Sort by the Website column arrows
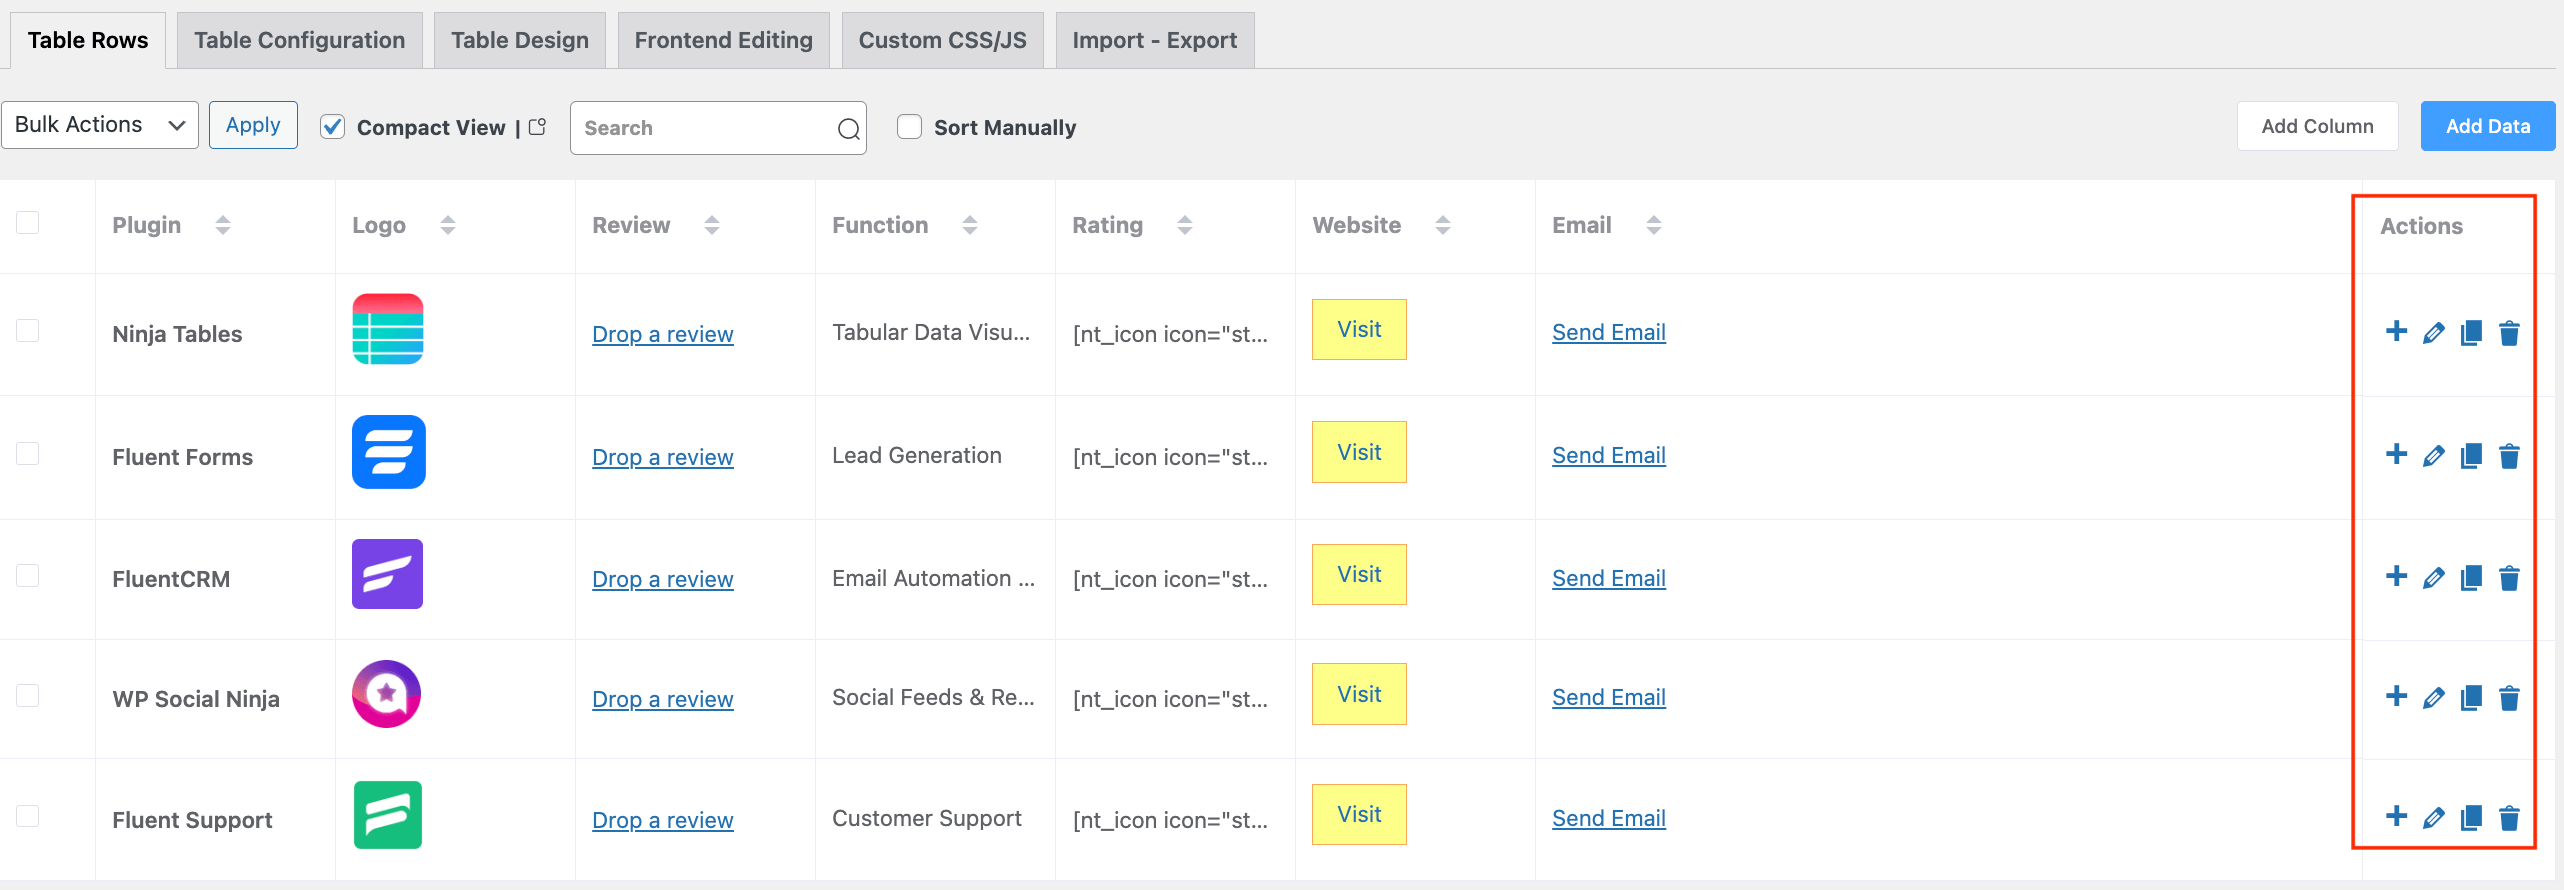 [1443, 225]
